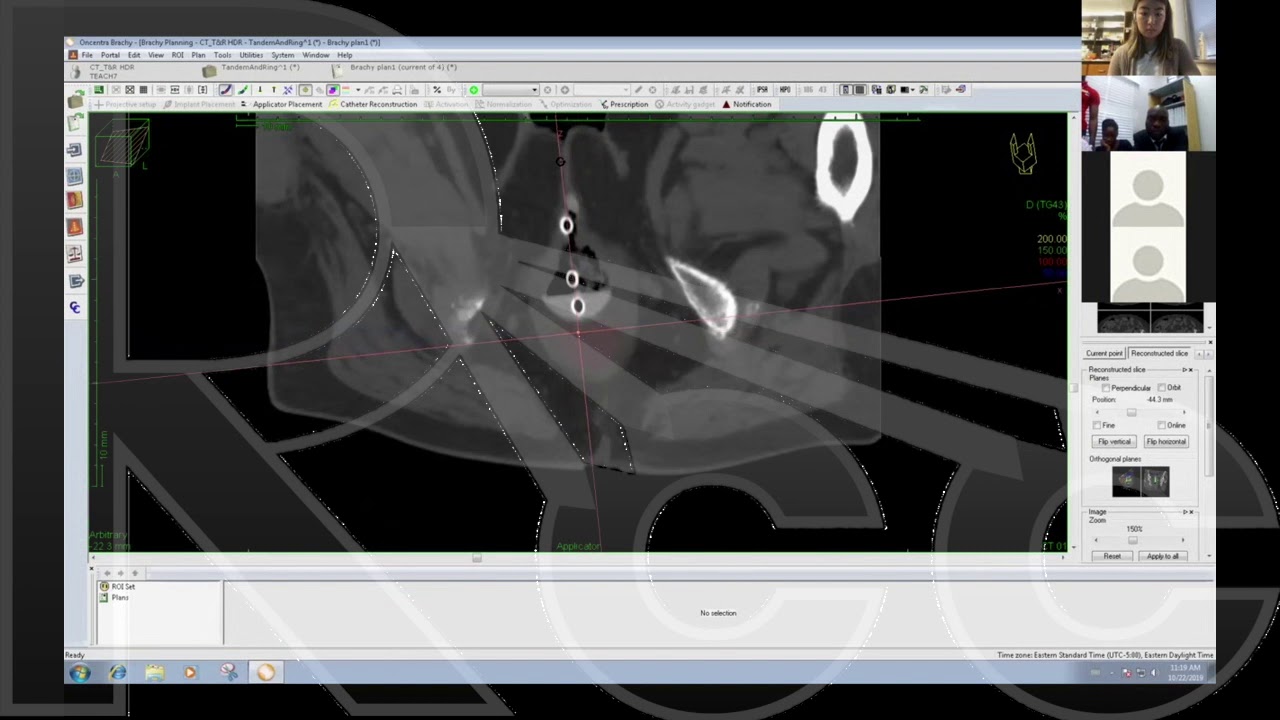This screenshot has width=1280, height=720.
Task: Click the green circle toolbar icon
Action: [x=474, y=90]
